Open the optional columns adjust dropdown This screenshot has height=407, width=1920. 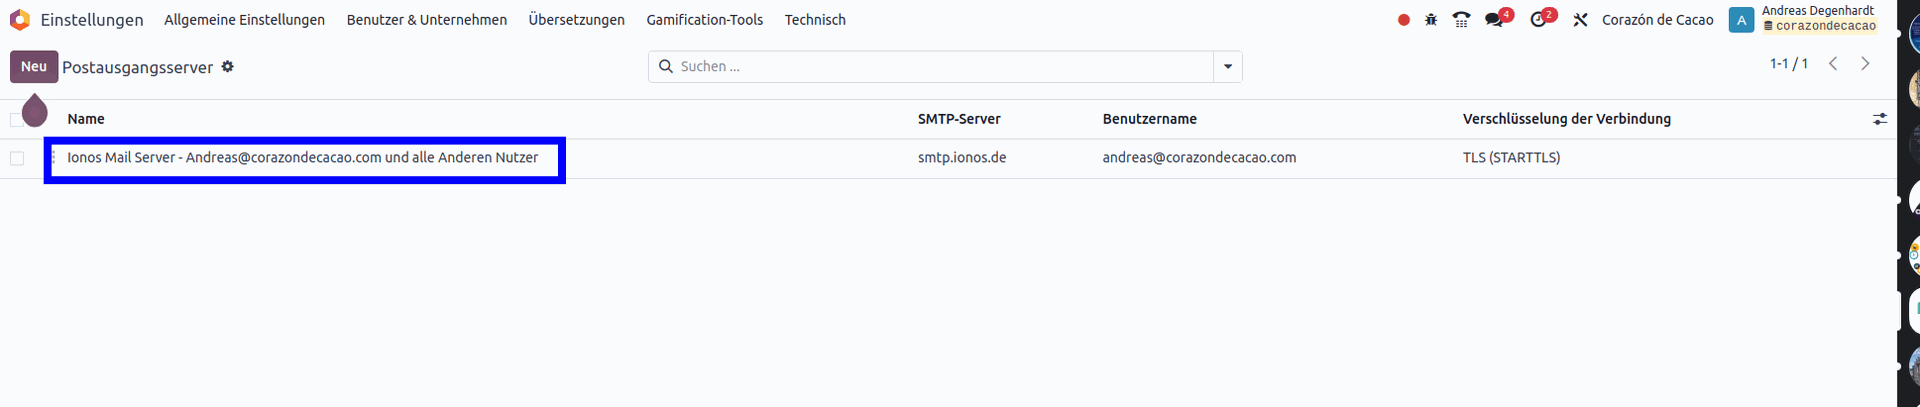point(1879,119)
